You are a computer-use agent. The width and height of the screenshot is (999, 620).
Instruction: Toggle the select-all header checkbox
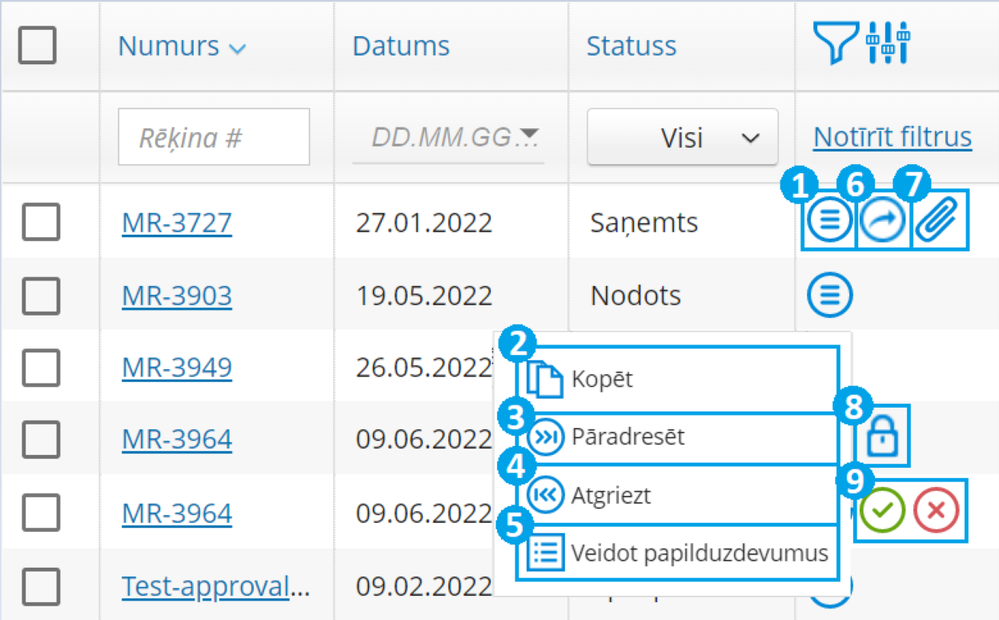click(37, 45)
